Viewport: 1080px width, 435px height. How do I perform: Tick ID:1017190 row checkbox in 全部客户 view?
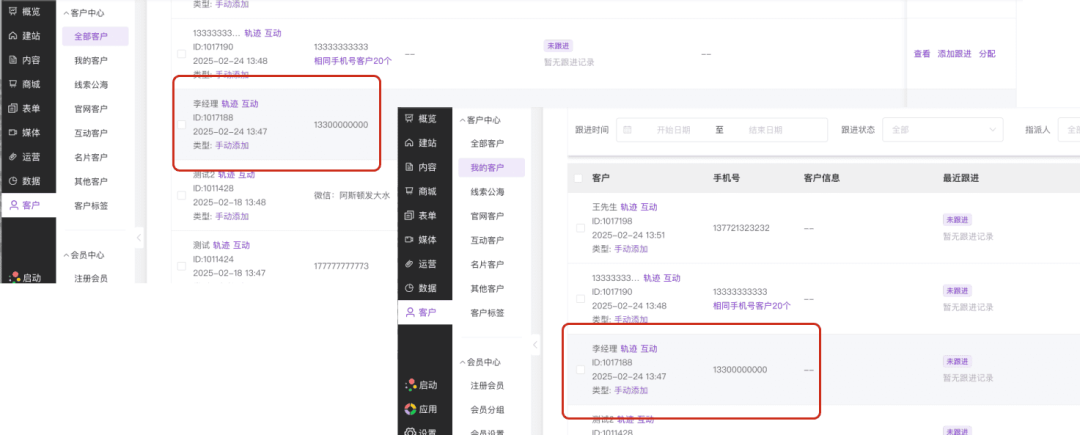(x=181, y=54)
